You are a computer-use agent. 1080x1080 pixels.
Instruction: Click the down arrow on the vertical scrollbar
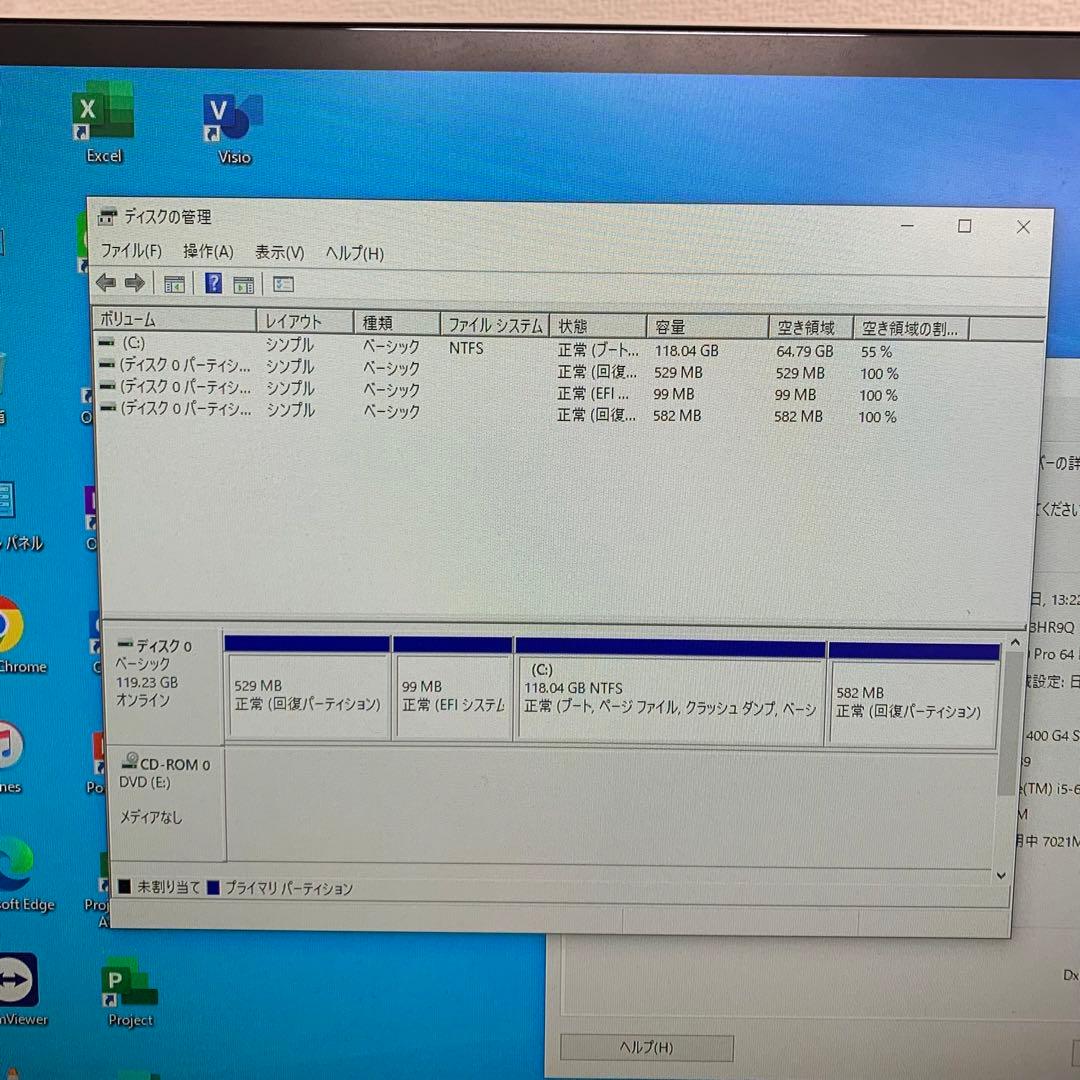(x=1001, y=875)
